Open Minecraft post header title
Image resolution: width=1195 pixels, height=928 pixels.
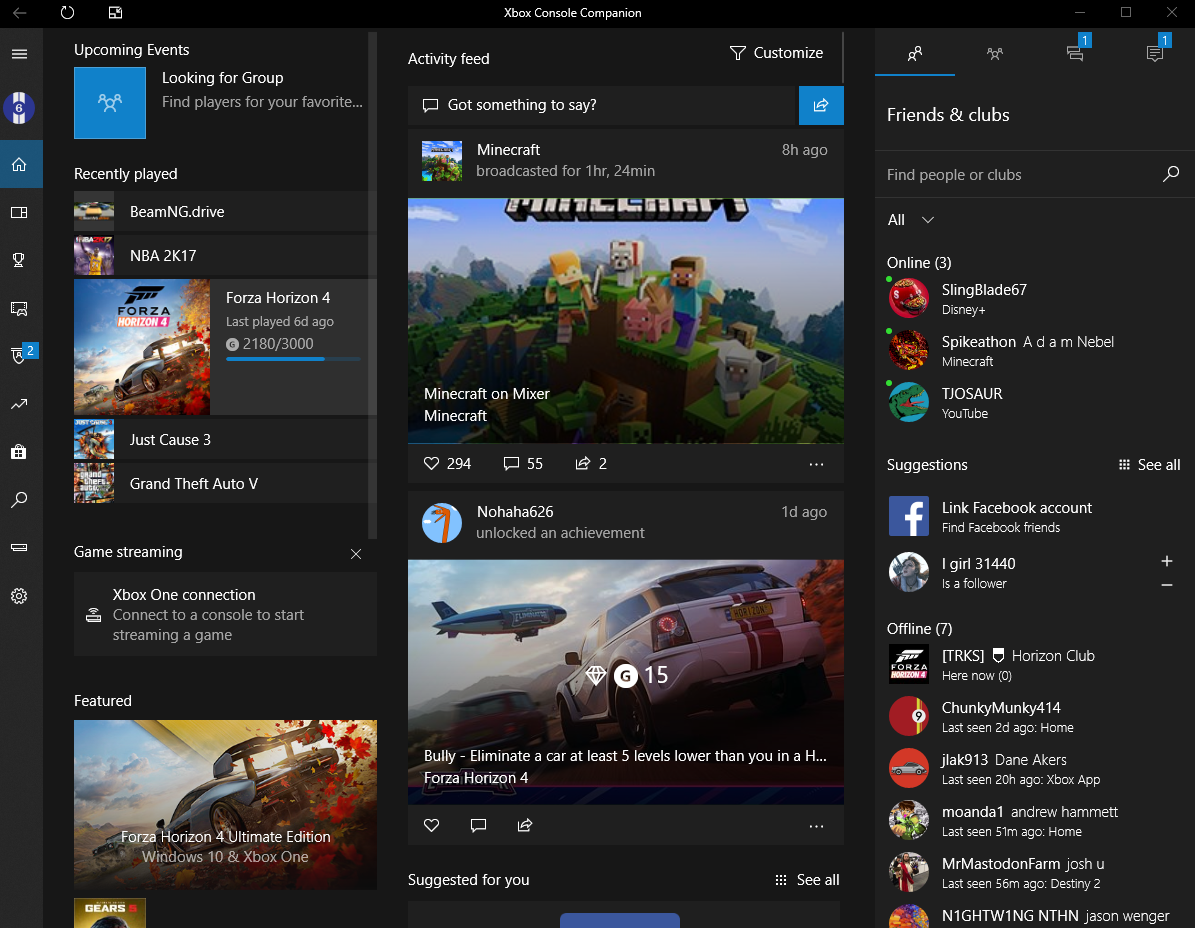[508, 149]
